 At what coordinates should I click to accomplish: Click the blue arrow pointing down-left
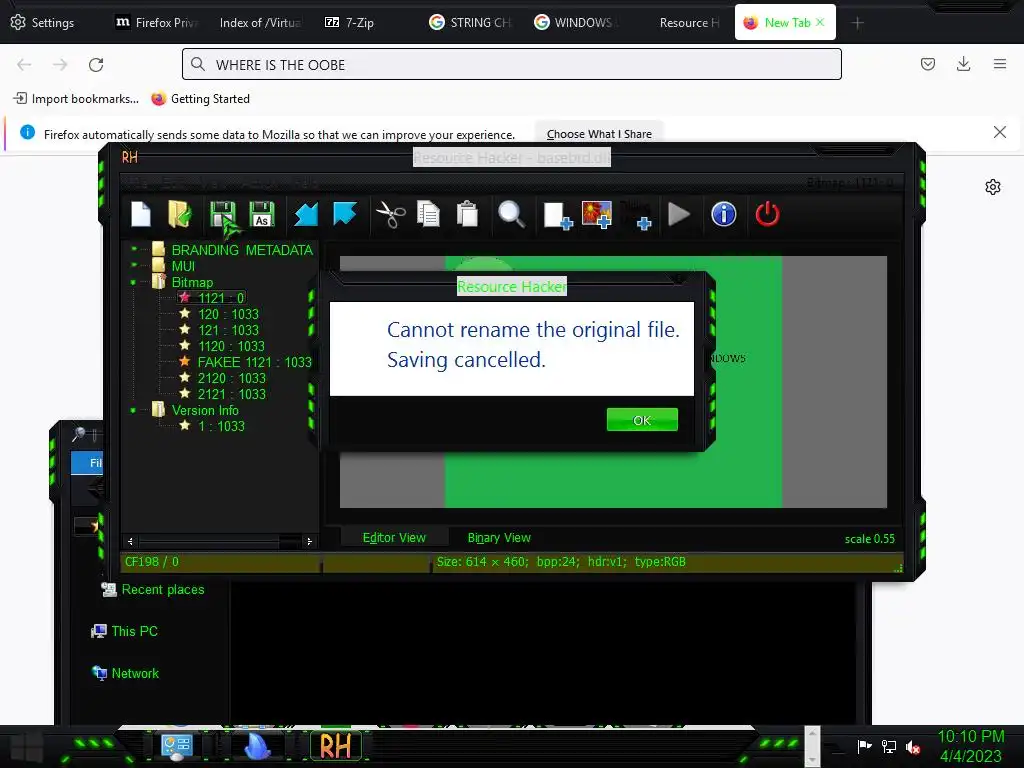pos(306,214)
